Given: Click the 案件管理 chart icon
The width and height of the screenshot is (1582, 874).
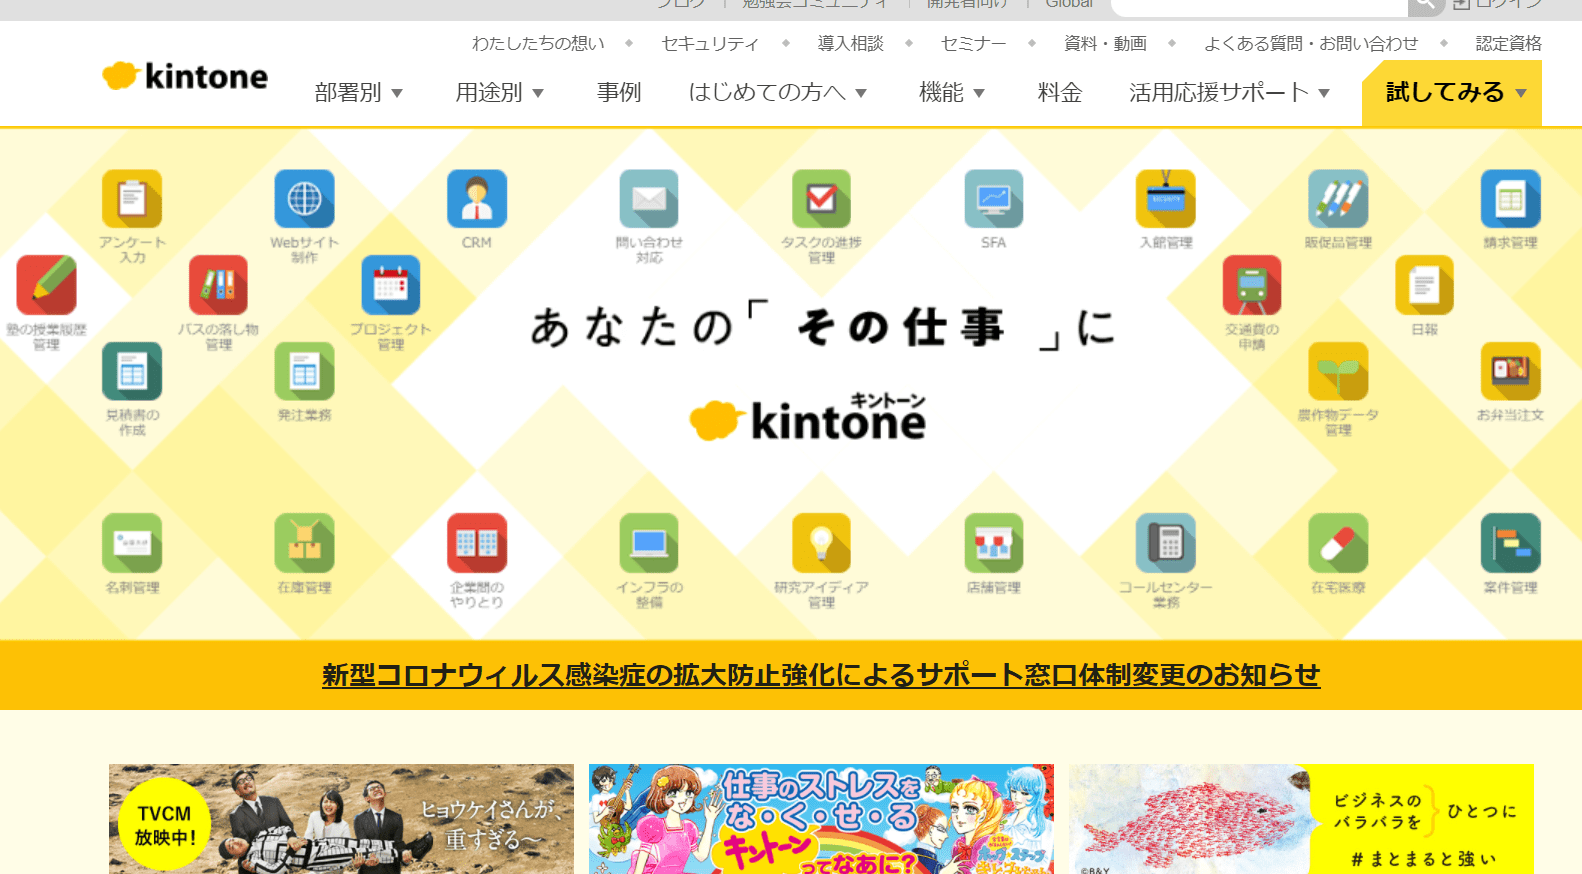Looking at the screenshot, I should point(1511,543).
